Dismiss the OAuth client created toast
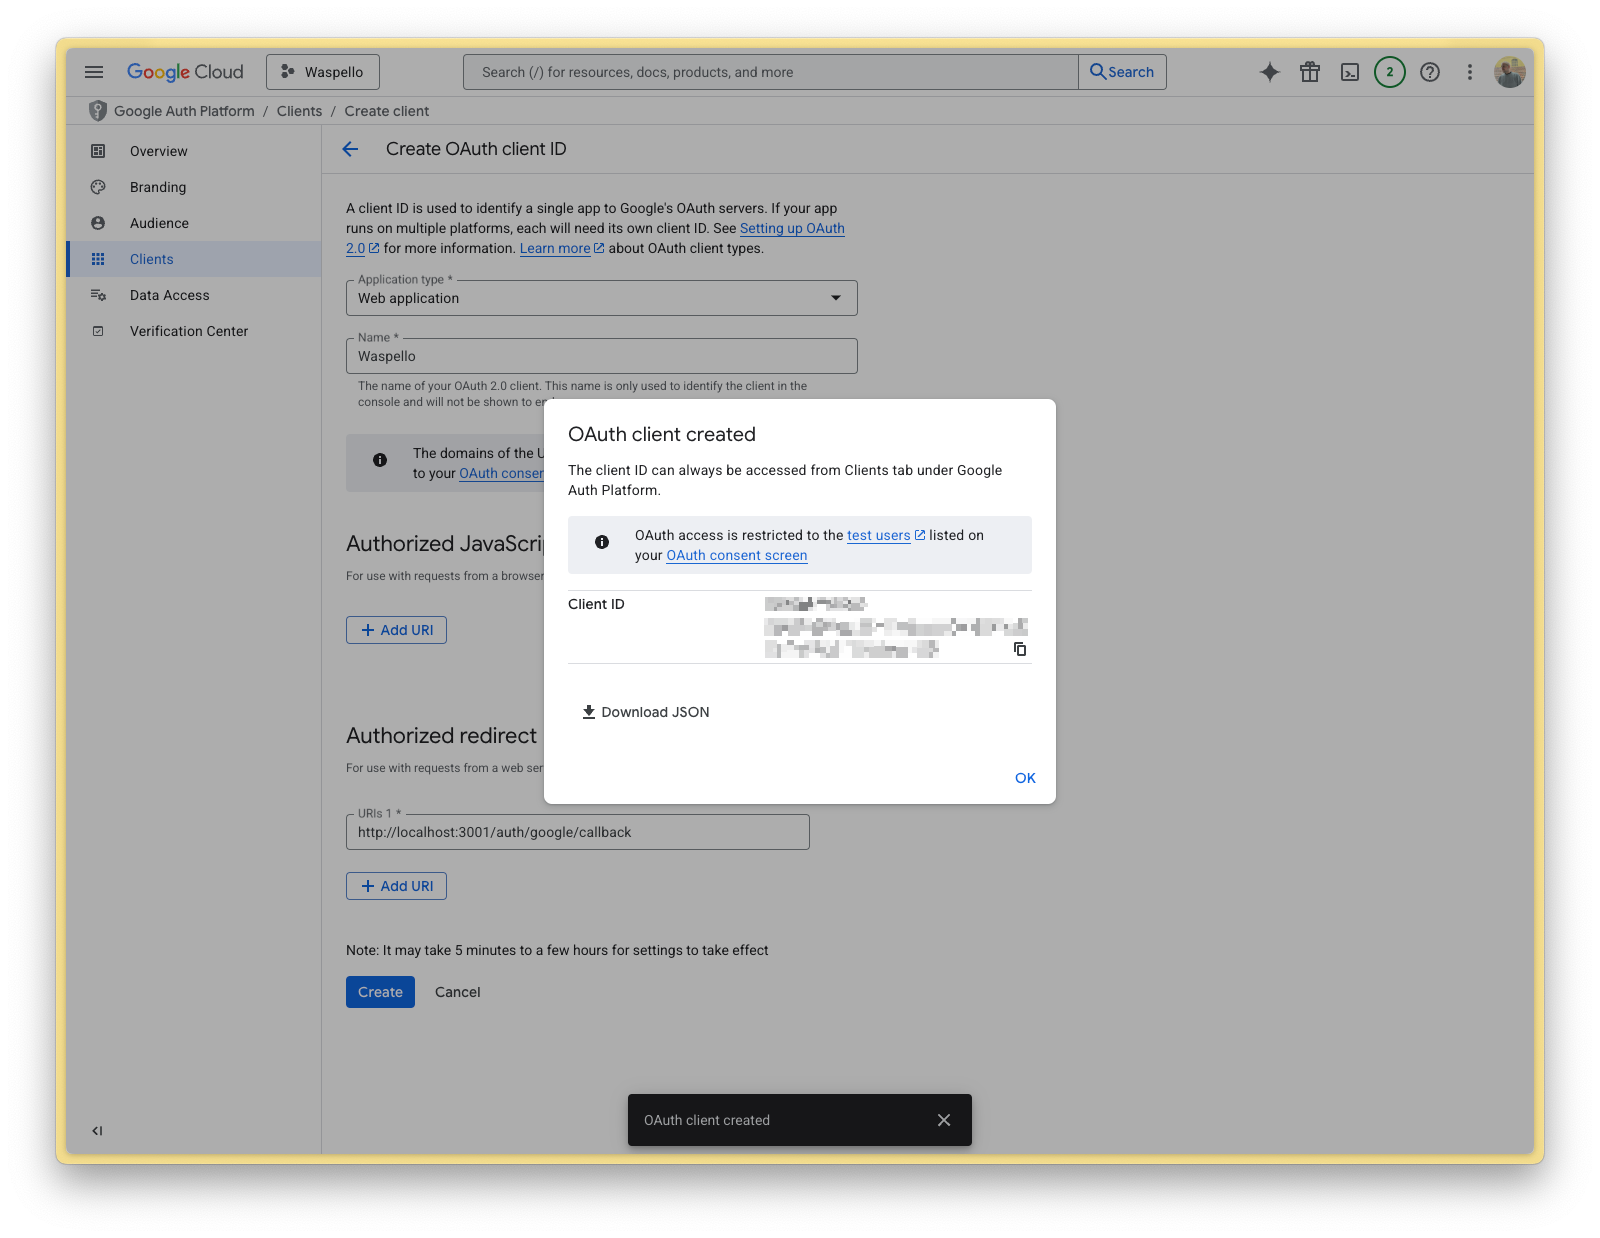 click(943, 1120)
